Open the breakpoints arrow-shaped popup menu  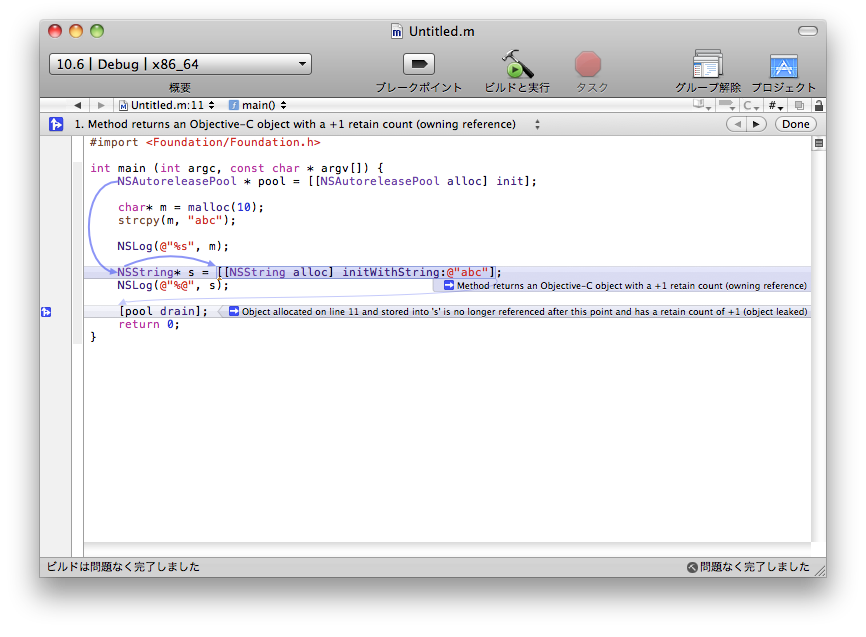[x=726, y=105]
